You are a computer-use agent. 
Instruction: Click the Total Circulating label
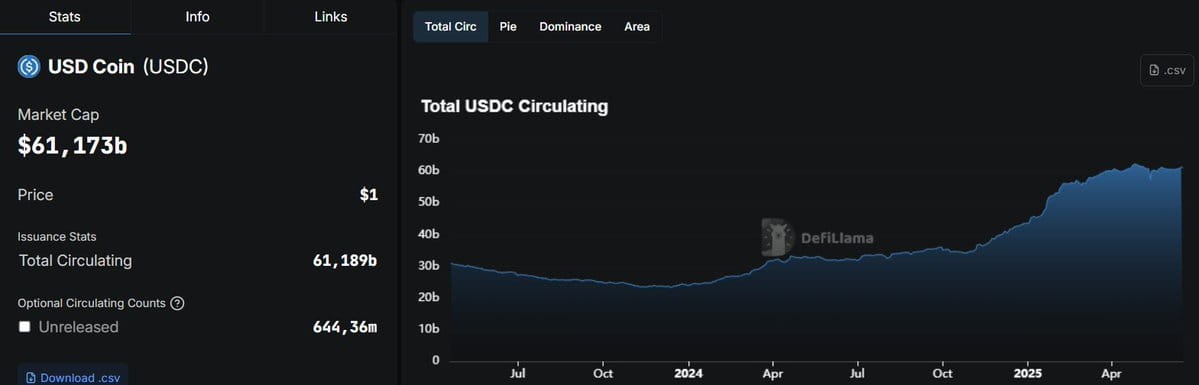pos(75,261)
